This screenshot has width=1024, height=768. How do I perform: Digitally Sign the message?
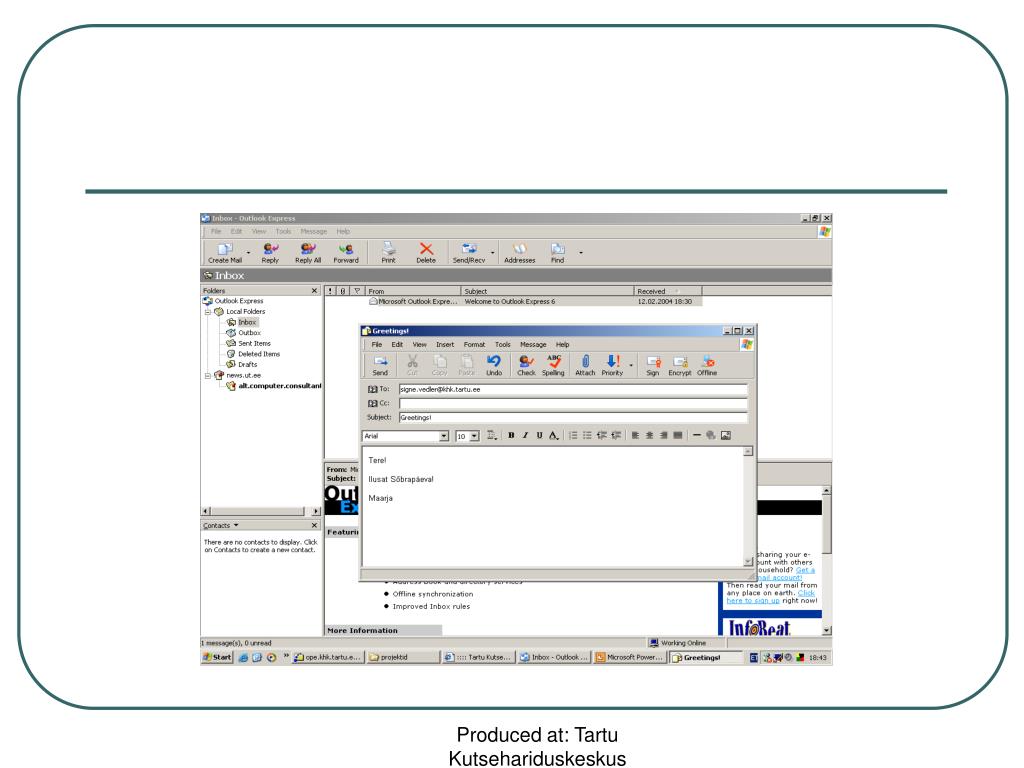click(x=652, y=365)
